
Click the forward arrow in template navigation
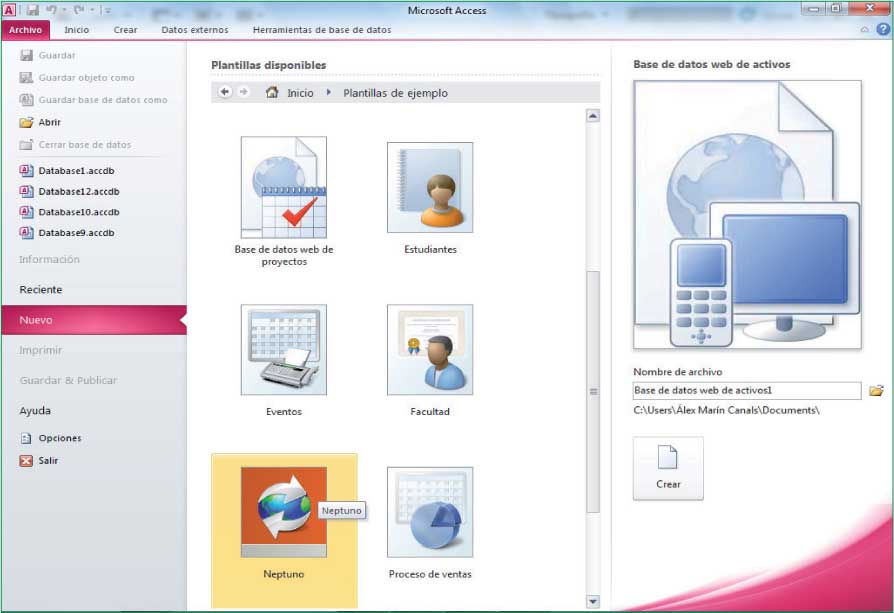pos(243,92)
